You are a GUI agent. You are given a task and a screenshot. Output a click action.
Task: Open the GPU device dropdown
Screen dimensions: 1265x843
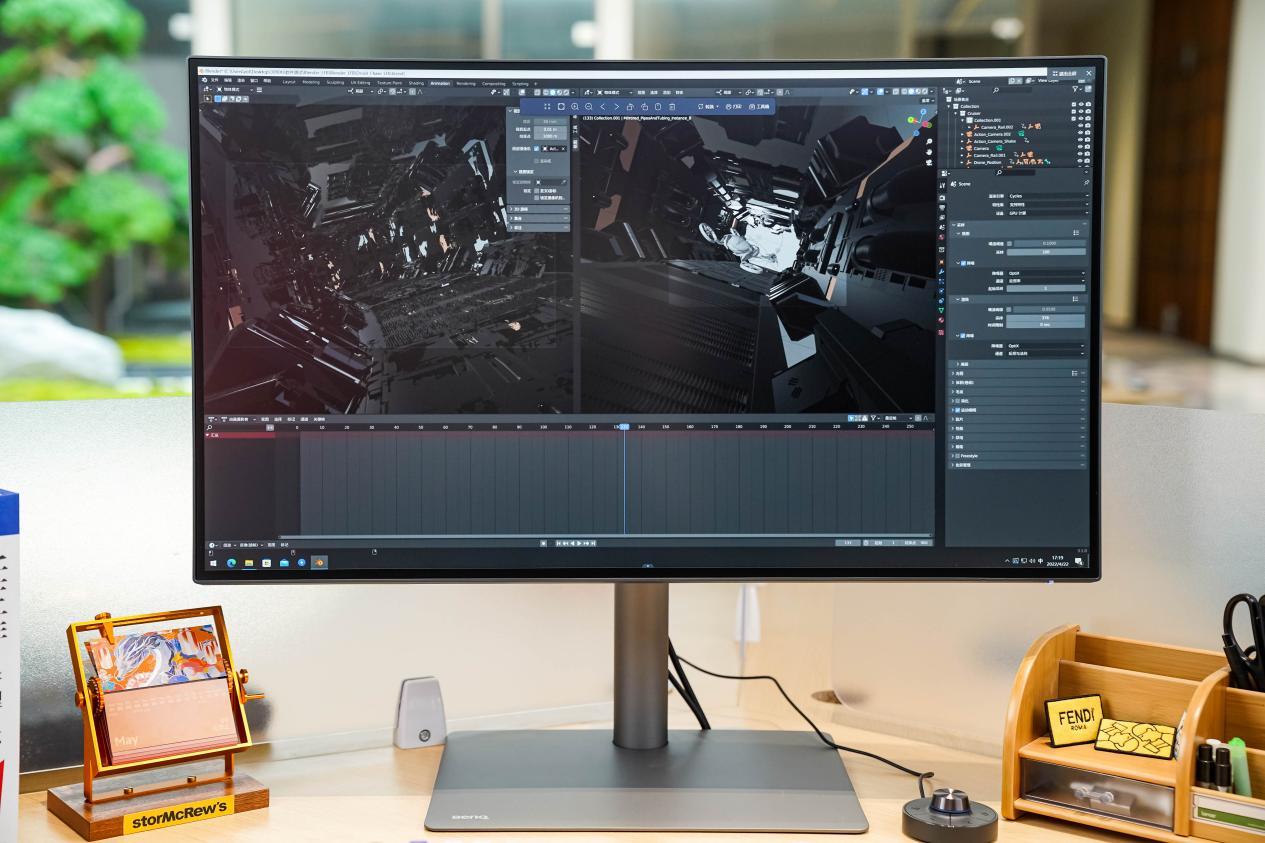tap(1048, 212)
